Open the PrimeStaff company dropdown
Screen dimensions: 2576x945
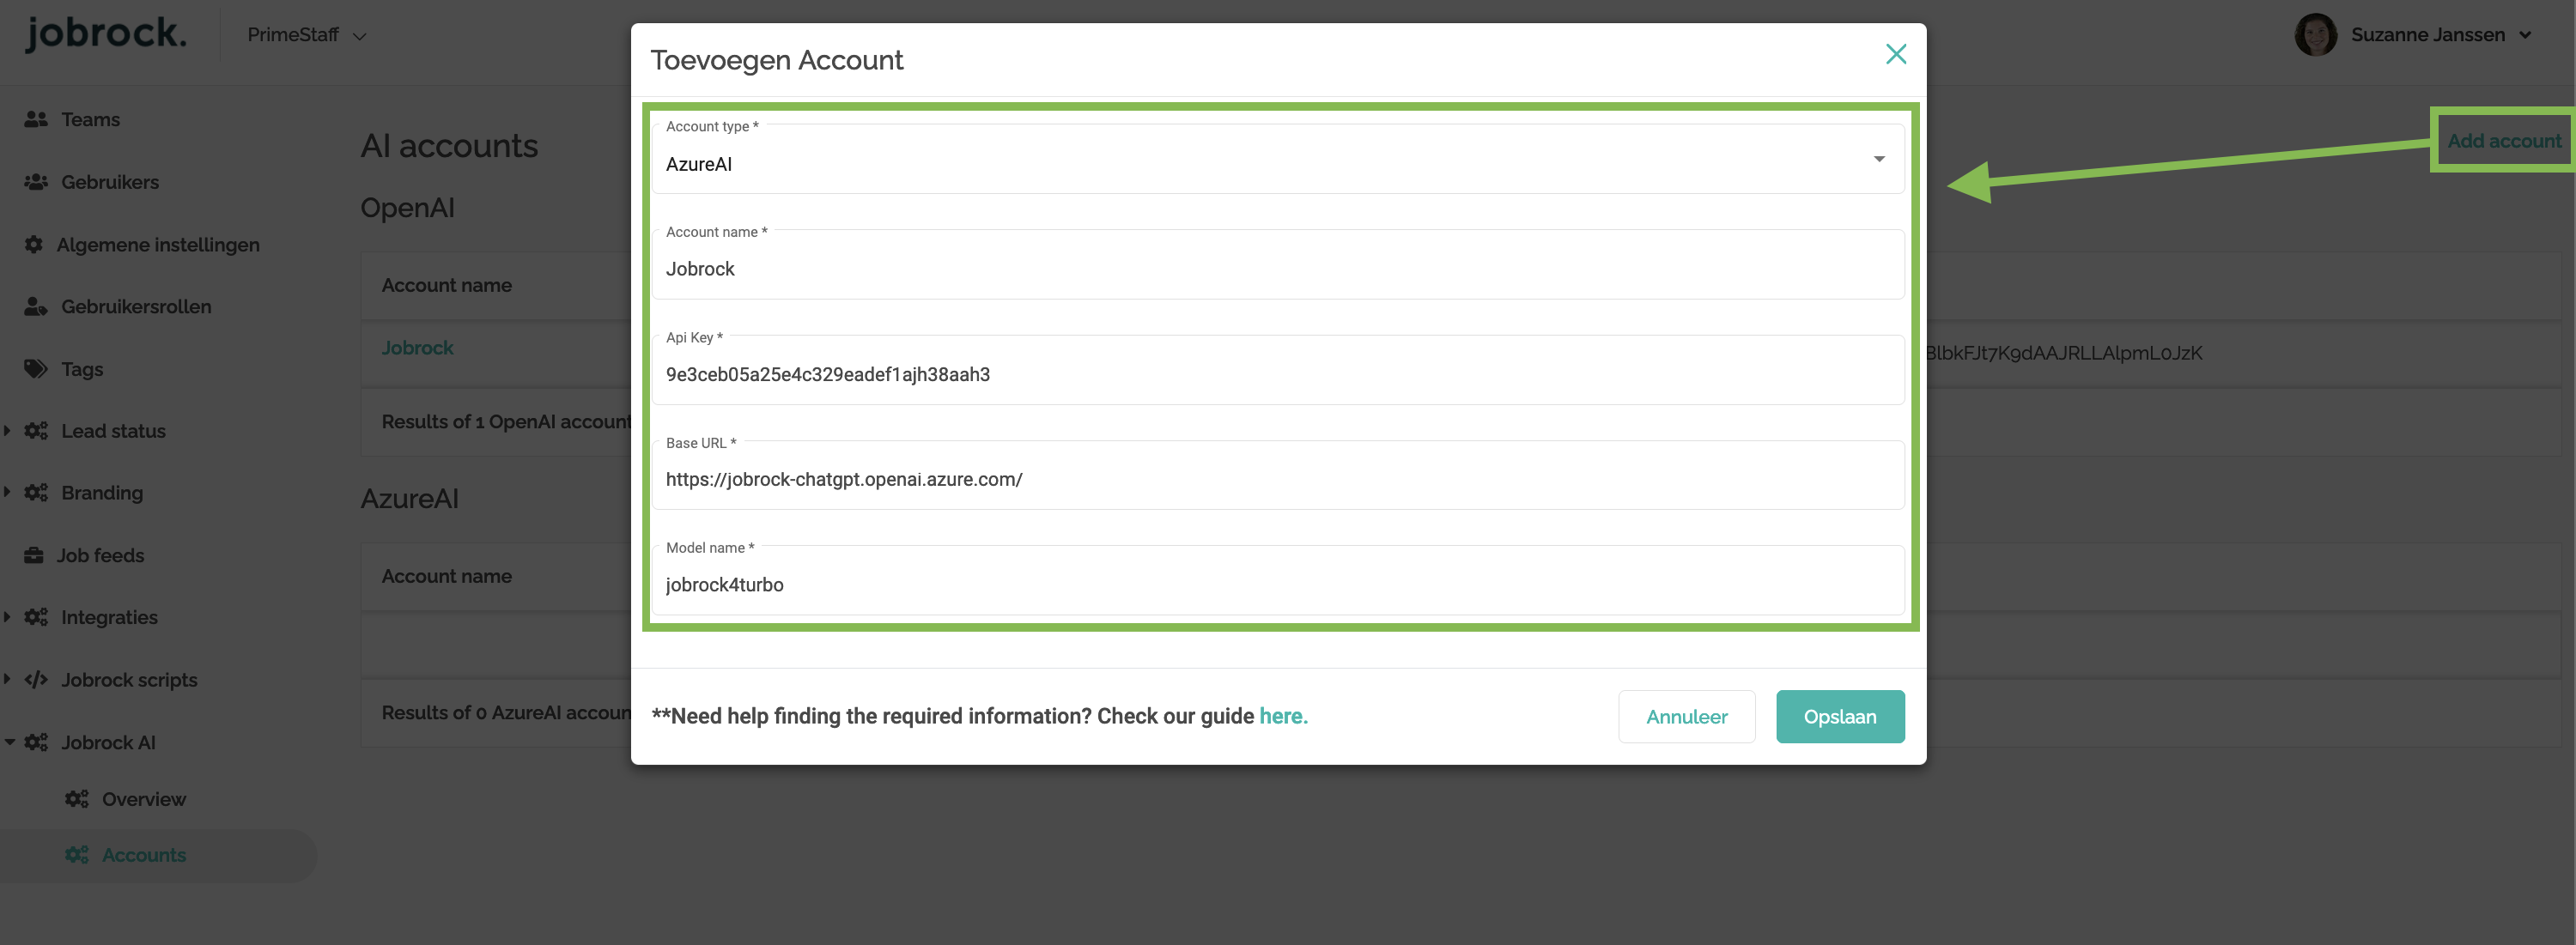pyautogui.click(x=306, y=35)
